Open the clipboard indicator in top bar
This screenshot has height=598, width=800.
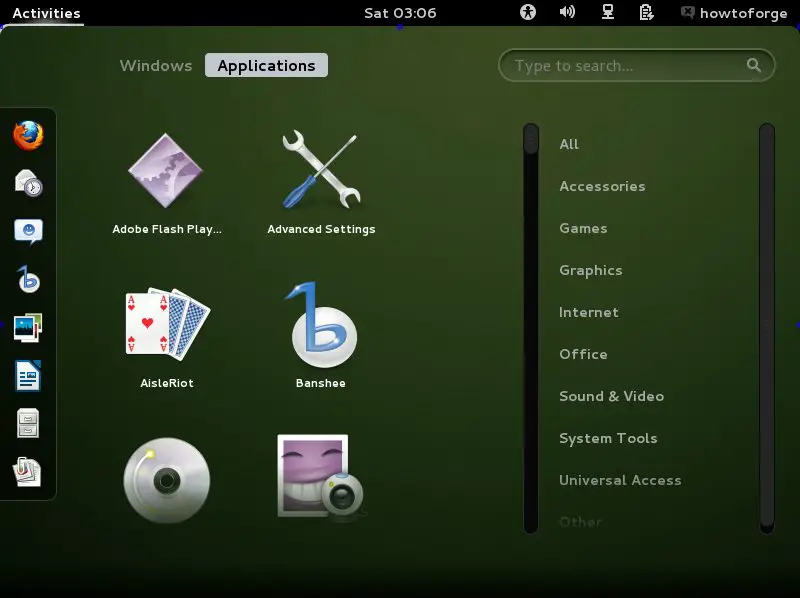point(646,12)
